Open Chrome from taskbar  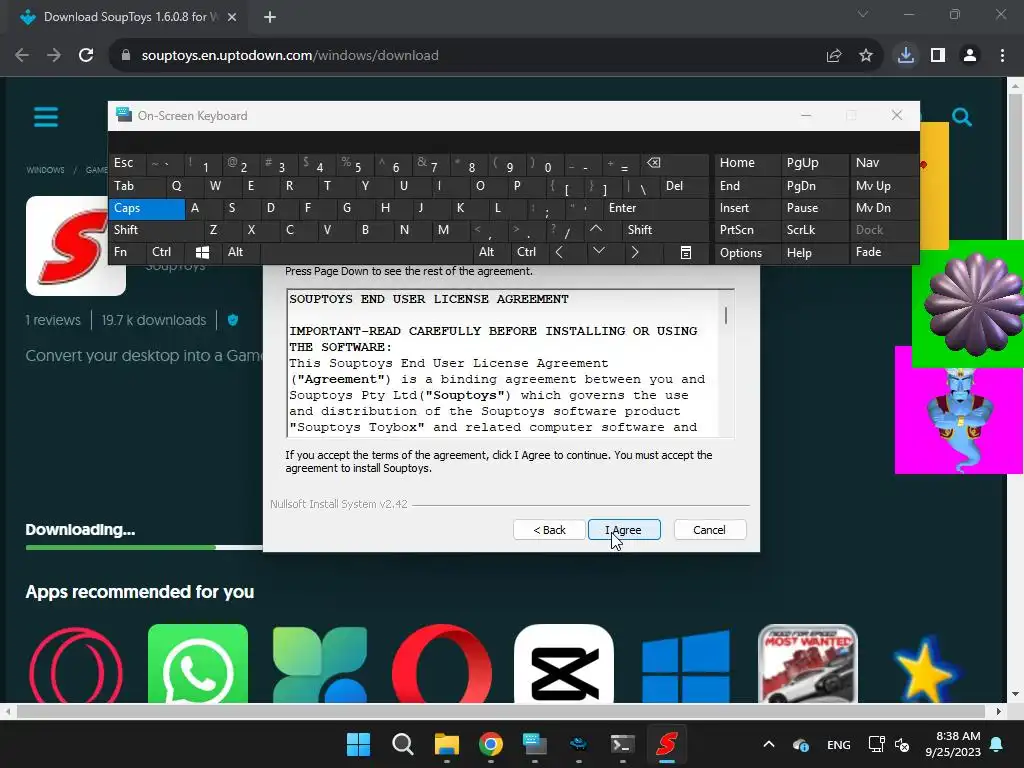point(490,744)
